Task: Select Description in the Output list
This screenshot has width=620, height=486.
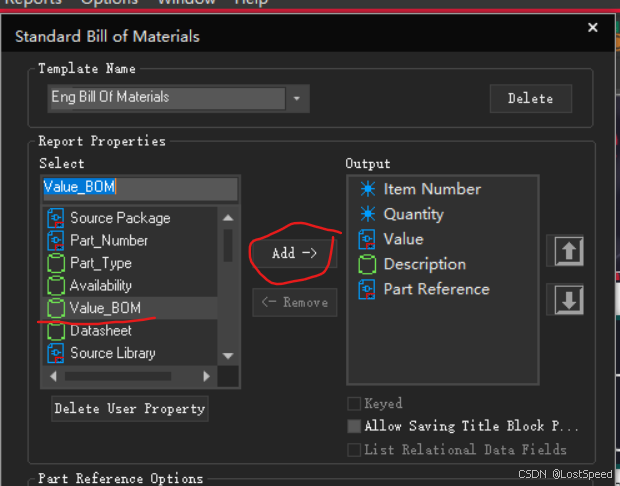Action: click(424, 264)
